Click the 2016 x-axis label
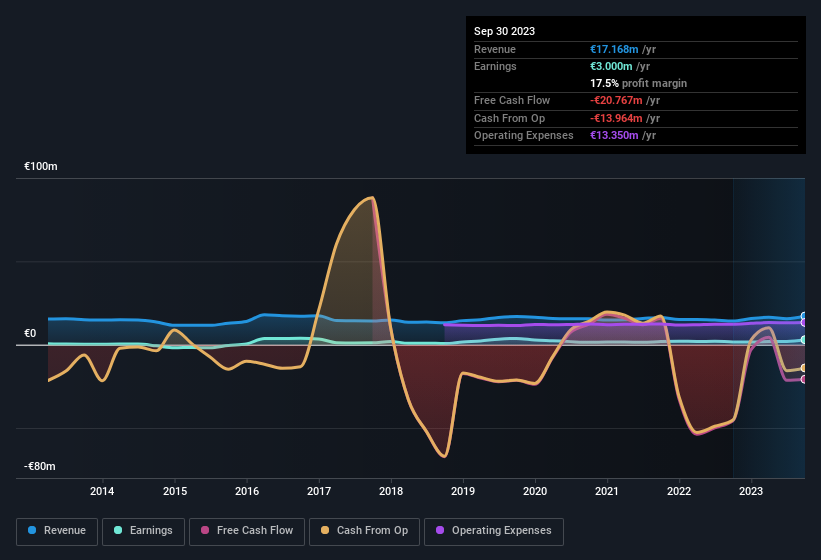The image size is (821, 560). (247, 491)
